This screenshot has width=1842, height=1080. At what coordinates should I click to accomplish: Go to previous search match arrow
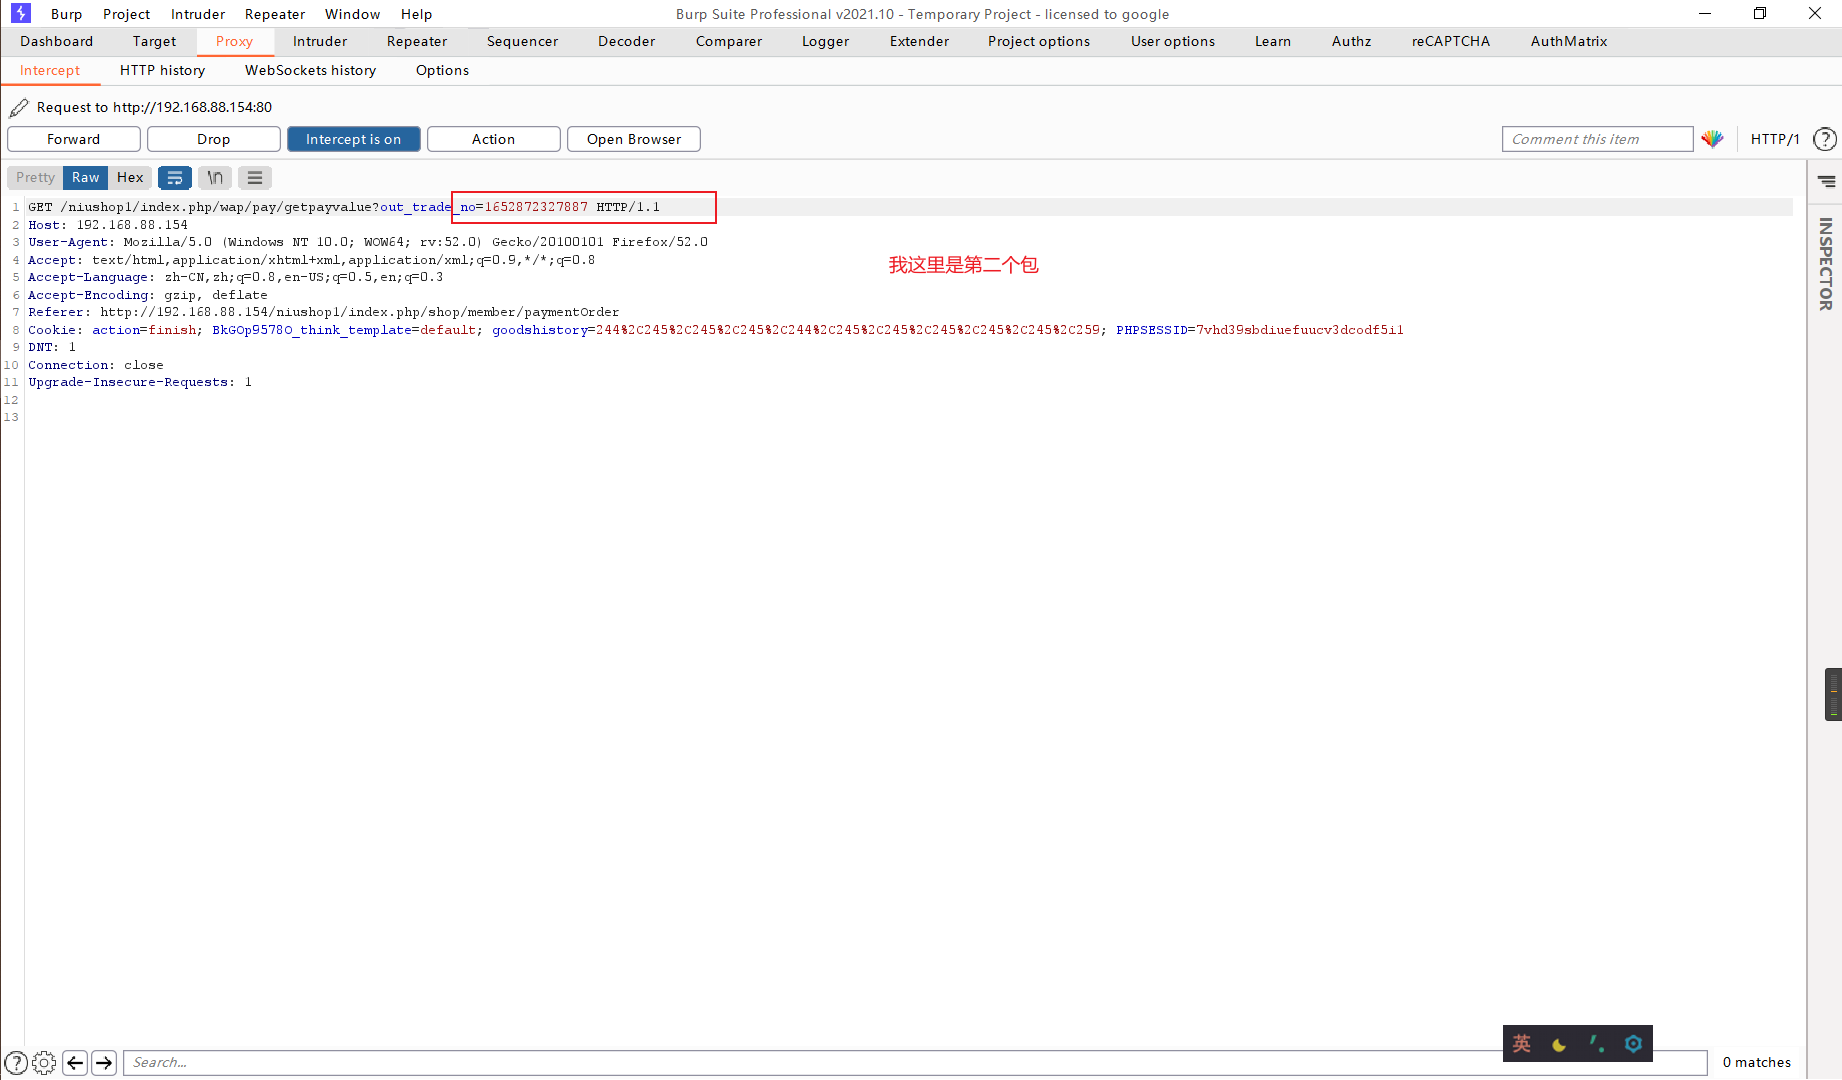[x=75, y=1062]
